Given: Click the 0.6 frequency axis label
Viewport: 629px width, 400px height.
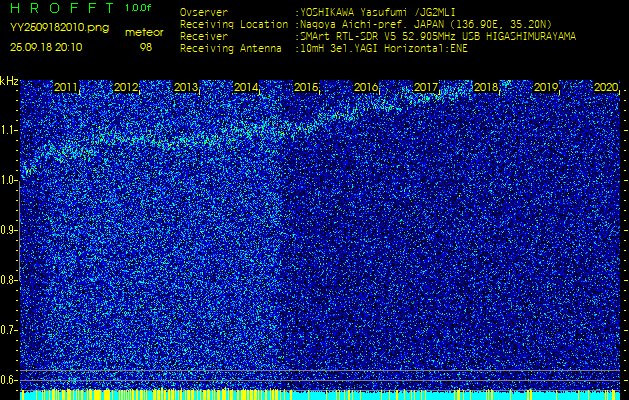Looking at the screenshot, I should (9, 380).
